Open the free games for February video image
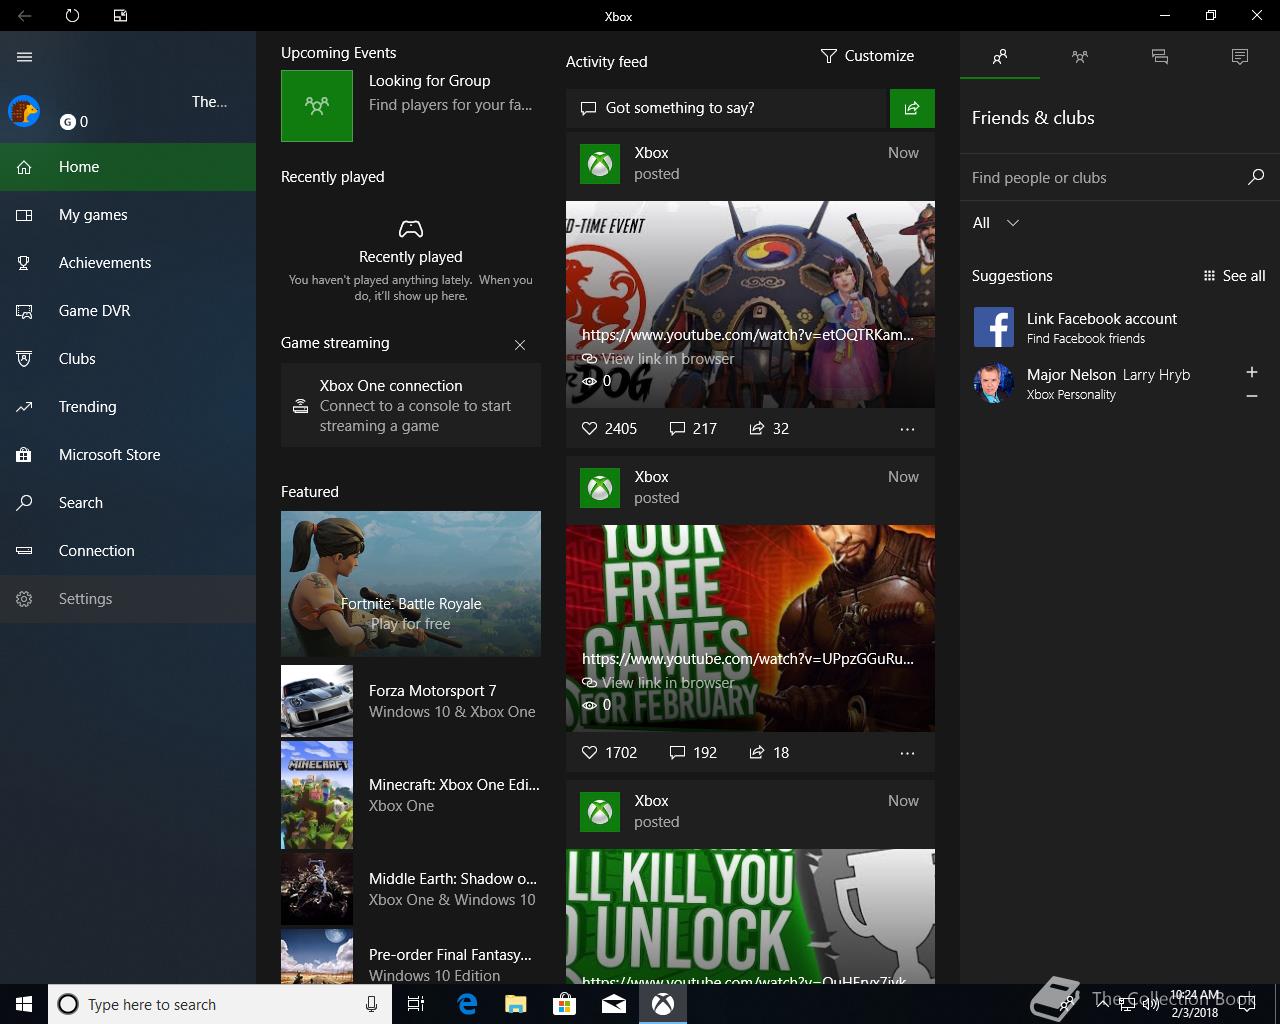1280x1024 pixels. [x=750, y=628]
